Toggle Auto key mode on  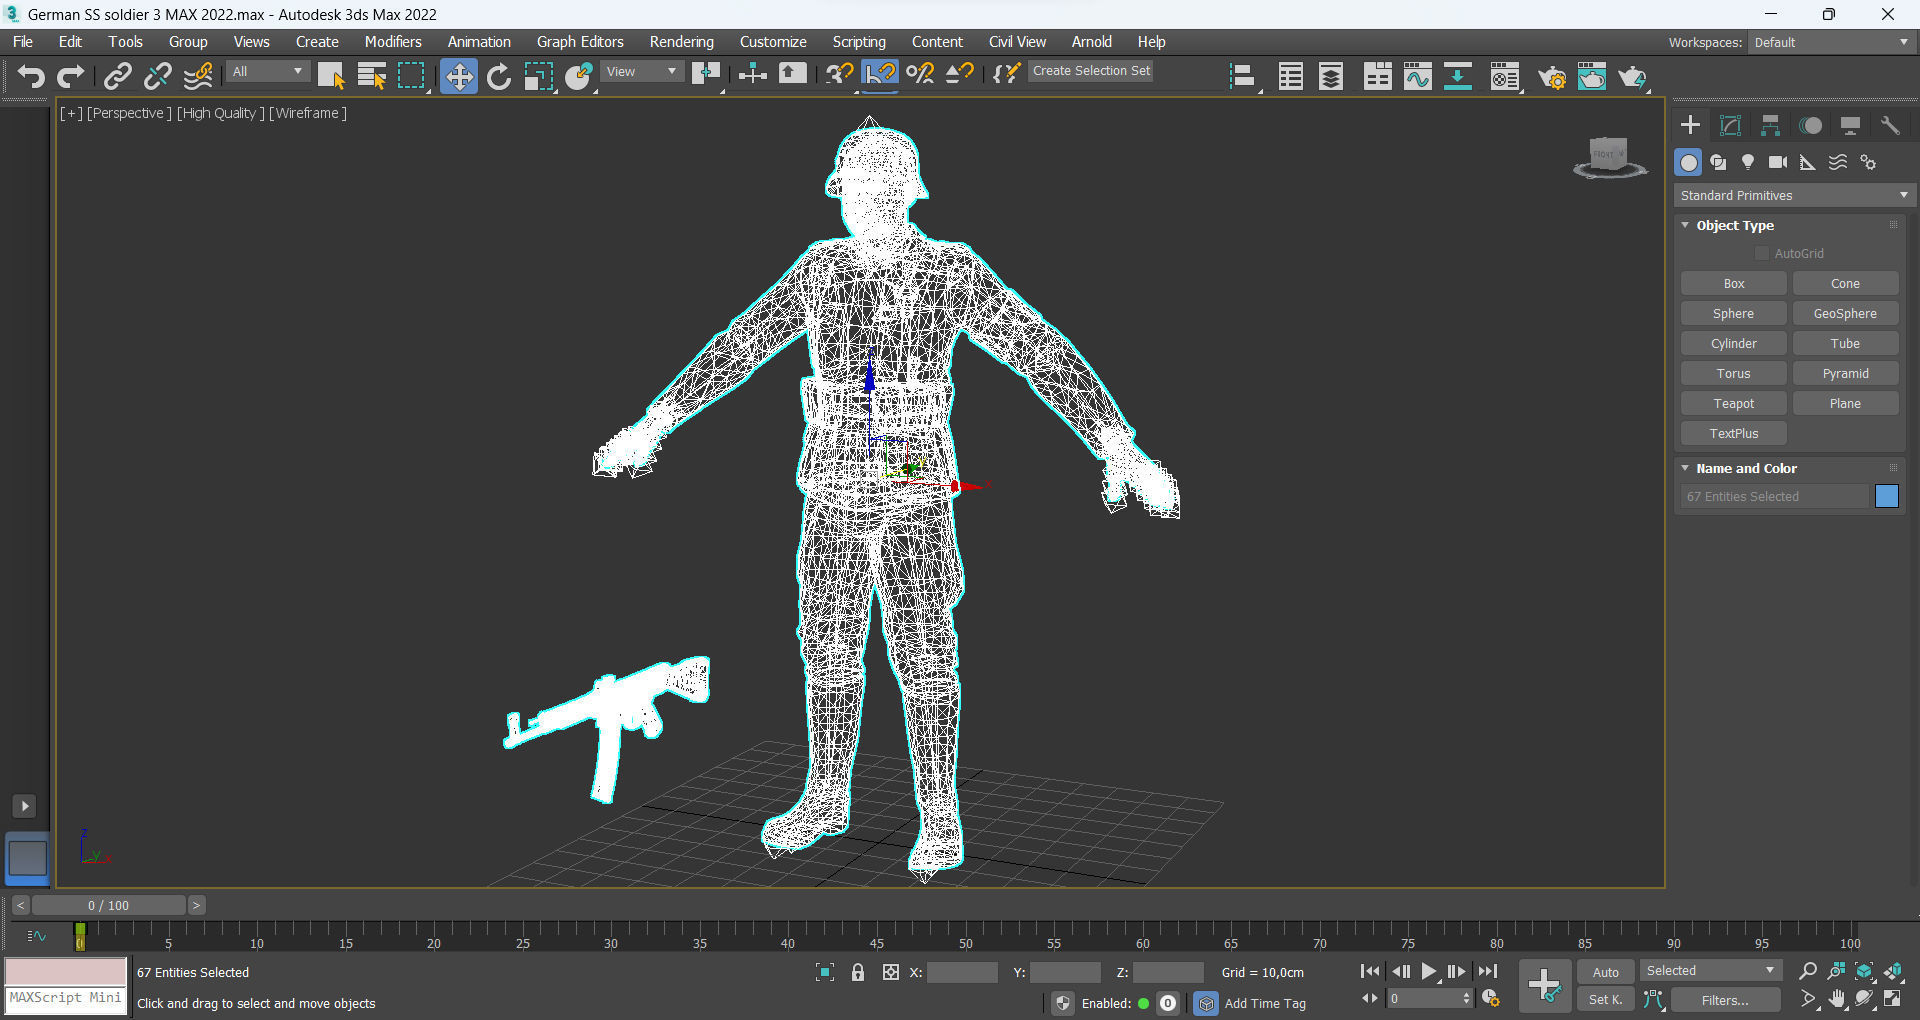(1605, 972)
